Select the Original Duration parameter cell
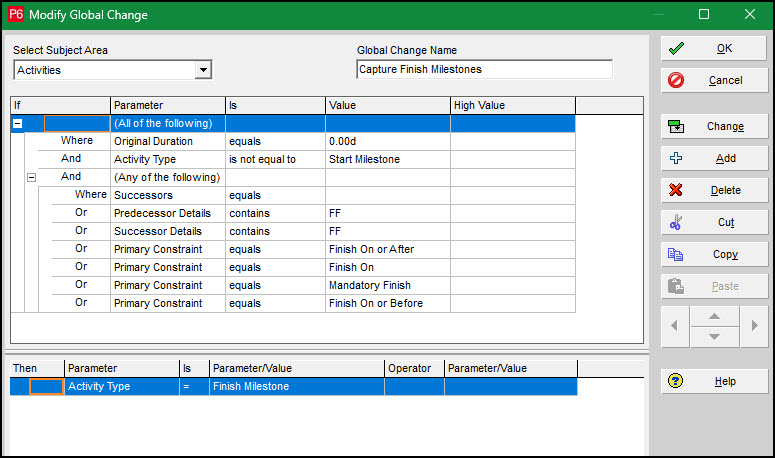This screenshot has width=775, height=458. click(x=168, y=141)
